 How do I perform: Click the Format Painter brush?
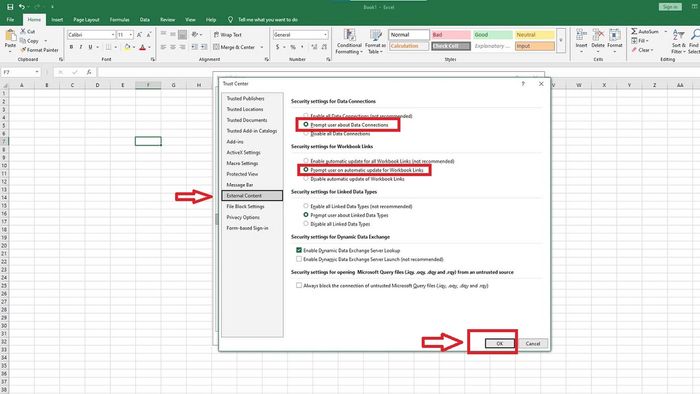tap(23, 50)
